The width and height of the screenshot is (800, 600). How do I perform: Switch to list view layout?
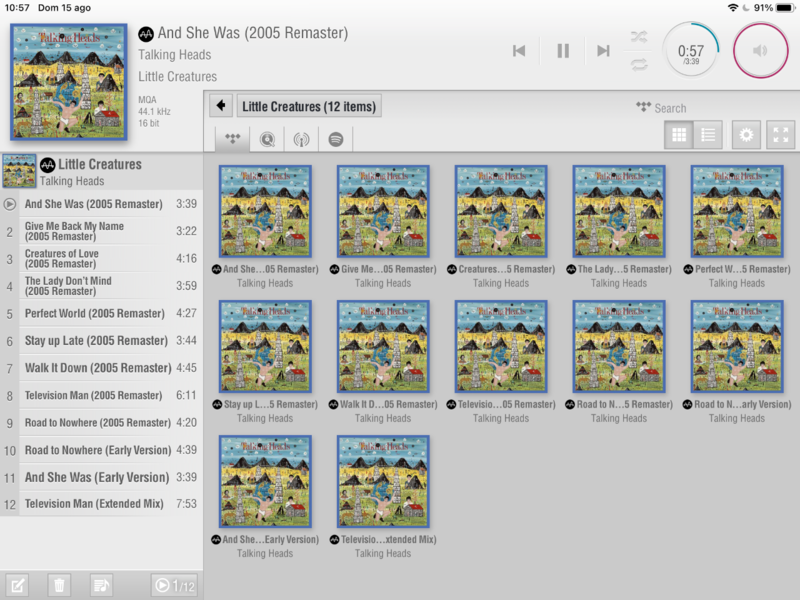coord(708,135)
